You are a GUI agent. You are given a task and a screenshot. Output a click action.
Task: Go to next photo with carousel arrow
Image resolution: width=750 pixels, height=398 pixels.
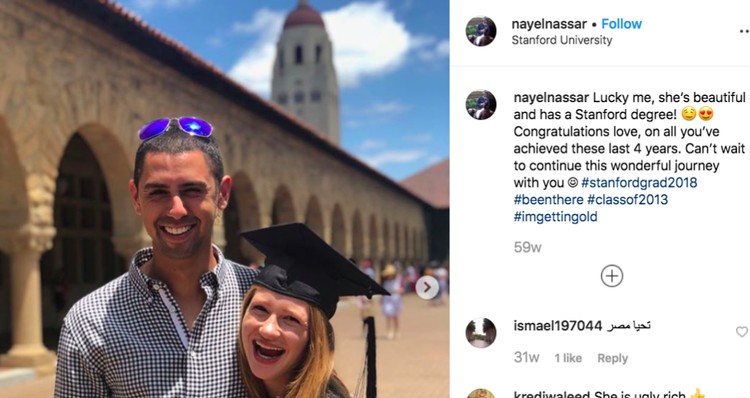click(x=427, y=287)
